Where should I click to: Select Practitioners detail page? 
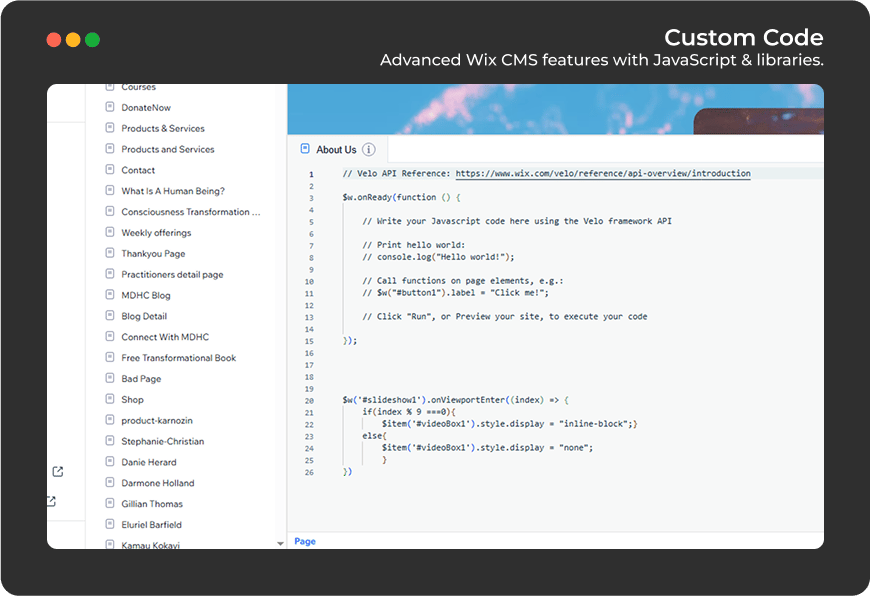coord(173,275)
